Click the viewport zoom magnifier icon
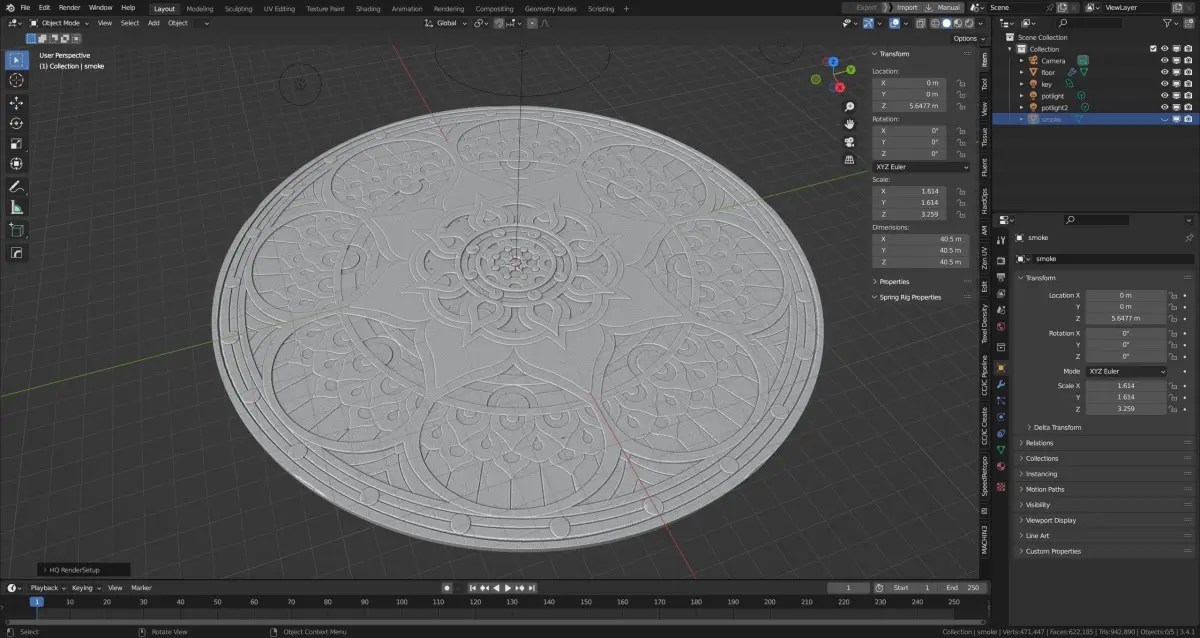The width and height of the screenshot is (1200, 638). [849, 107]
